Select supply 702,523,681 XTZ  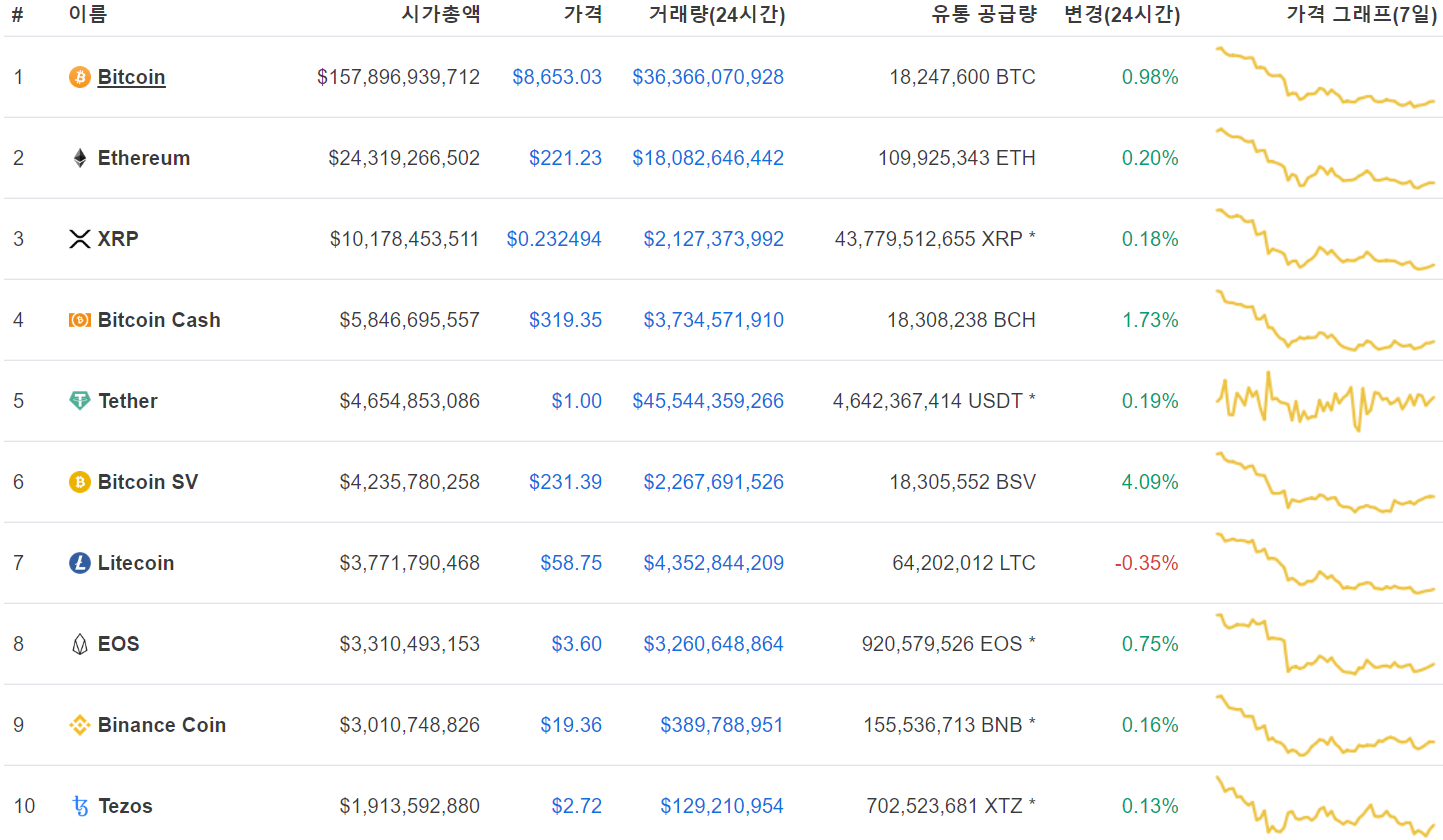[951, 806]
